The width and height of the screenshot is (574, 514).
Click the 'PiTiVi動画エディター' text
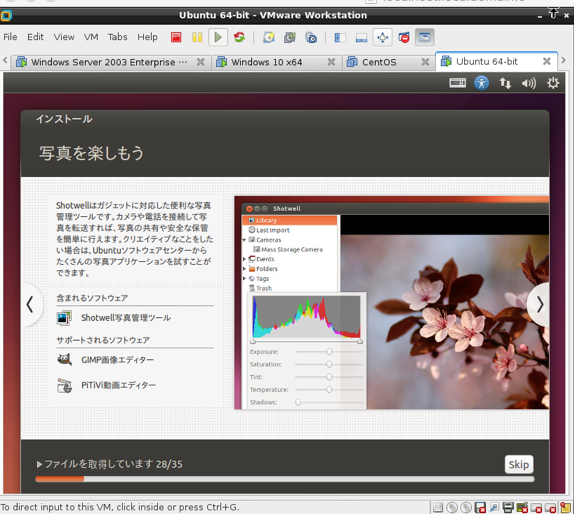pyautogui.click(x=119, y=385)
